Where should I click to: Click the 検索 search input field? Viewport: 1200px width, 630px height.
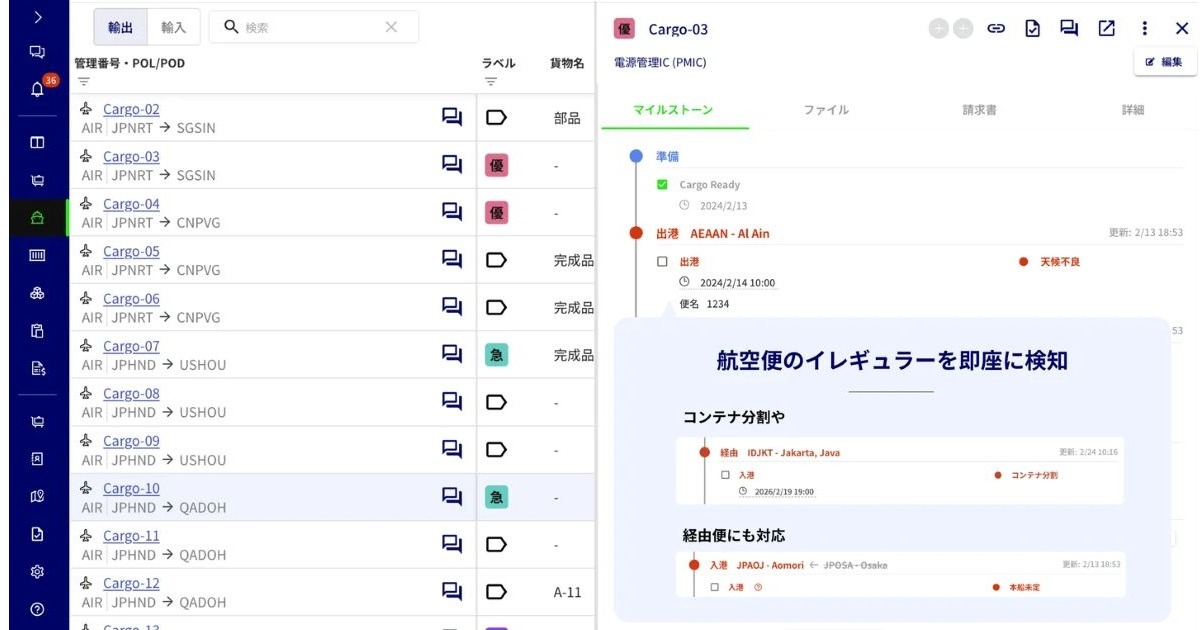(305, 27)
